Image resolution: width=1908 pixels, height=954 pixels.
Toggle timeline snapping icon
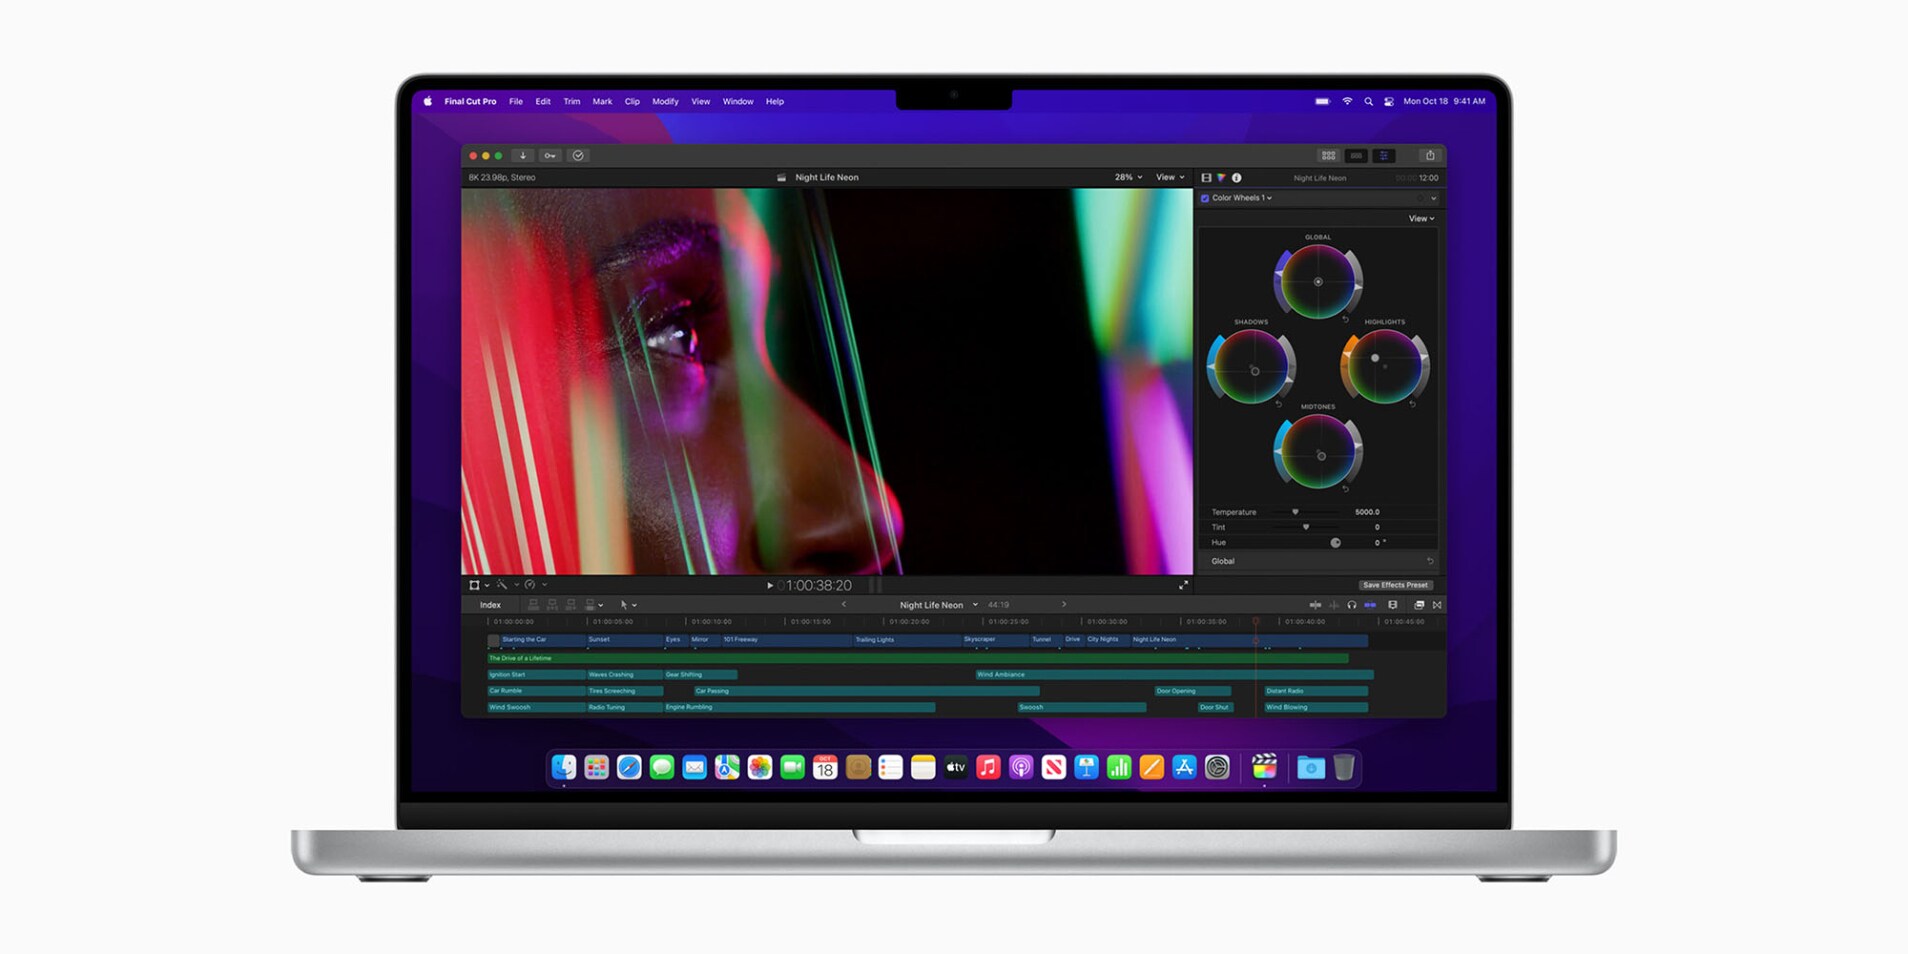tap(1370, 605)
